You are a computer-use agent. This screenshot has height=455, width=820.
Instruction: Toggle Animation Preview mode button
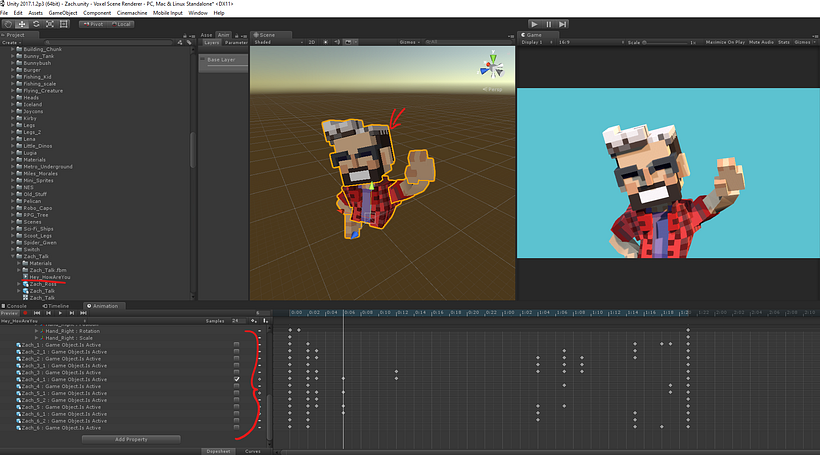coord(9,313)
